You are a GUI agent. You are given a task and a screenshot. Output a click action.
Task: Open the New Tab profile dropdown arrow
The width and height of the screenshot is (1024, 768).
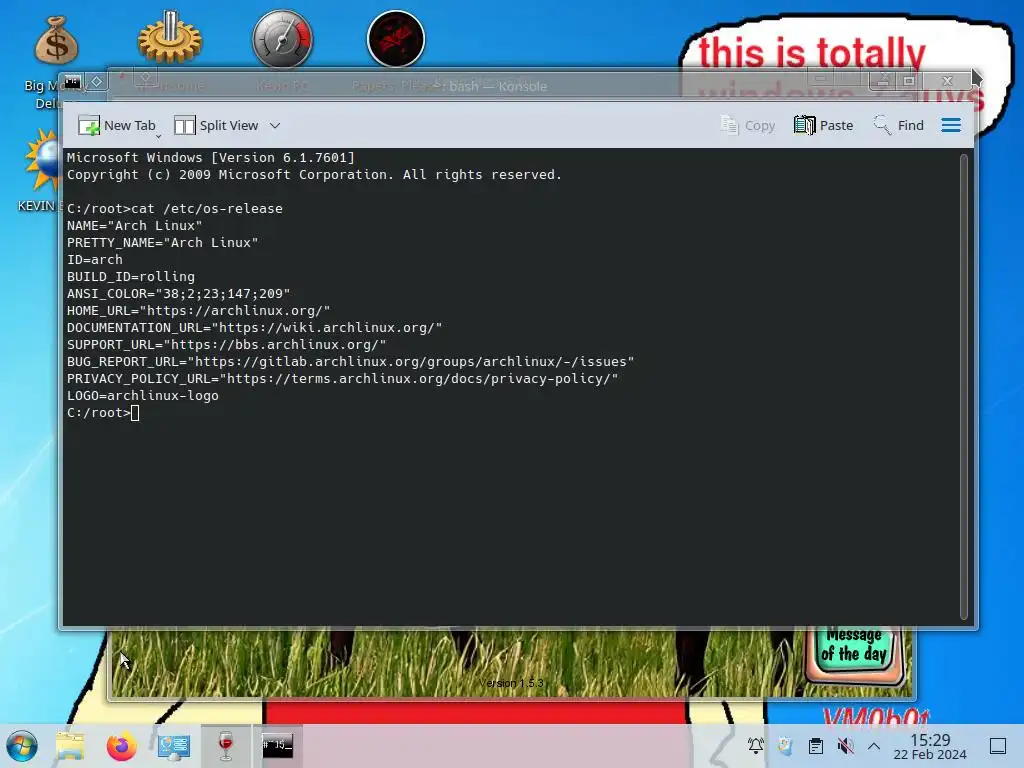coord(159,136)
